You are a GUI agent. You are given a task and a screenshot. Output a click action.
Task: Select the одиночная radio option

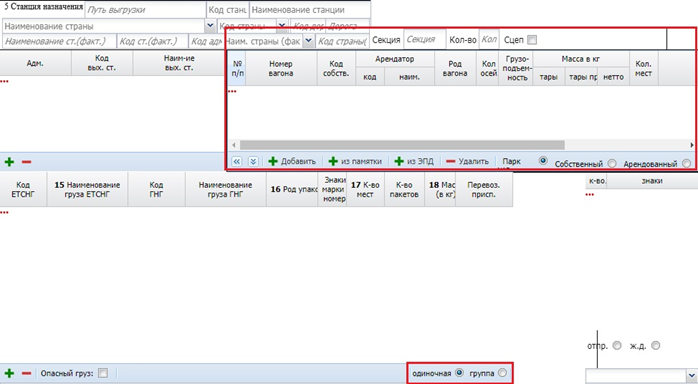pos(459,373)
